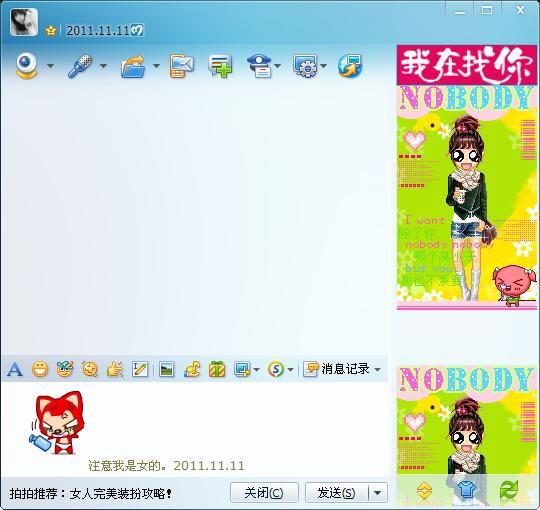Image resolution: width=540 pixels, height=510 pixels.
Task: Expand the applications gear dropdown arrow
Action: [324, 66]
